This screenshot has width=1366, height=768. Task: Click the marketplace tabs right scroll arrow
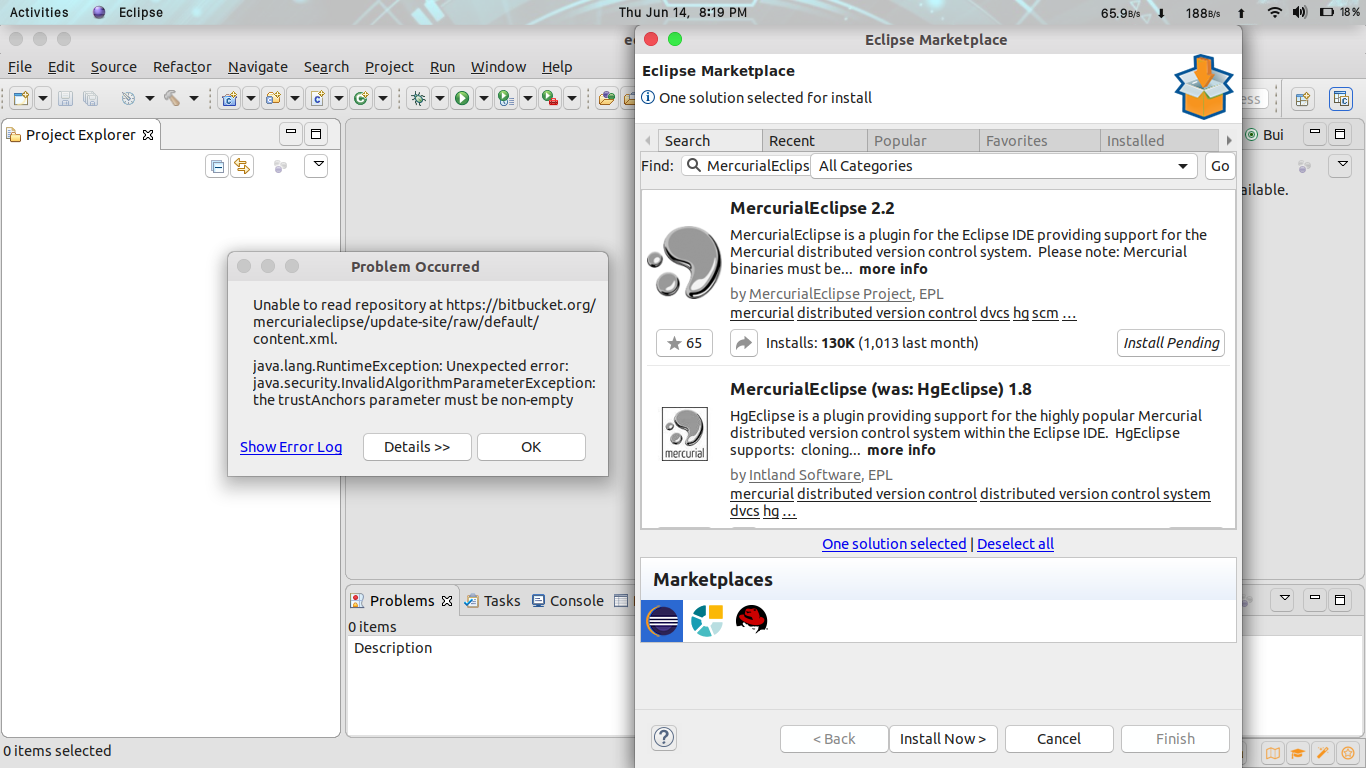click(x=1229, y=141)
